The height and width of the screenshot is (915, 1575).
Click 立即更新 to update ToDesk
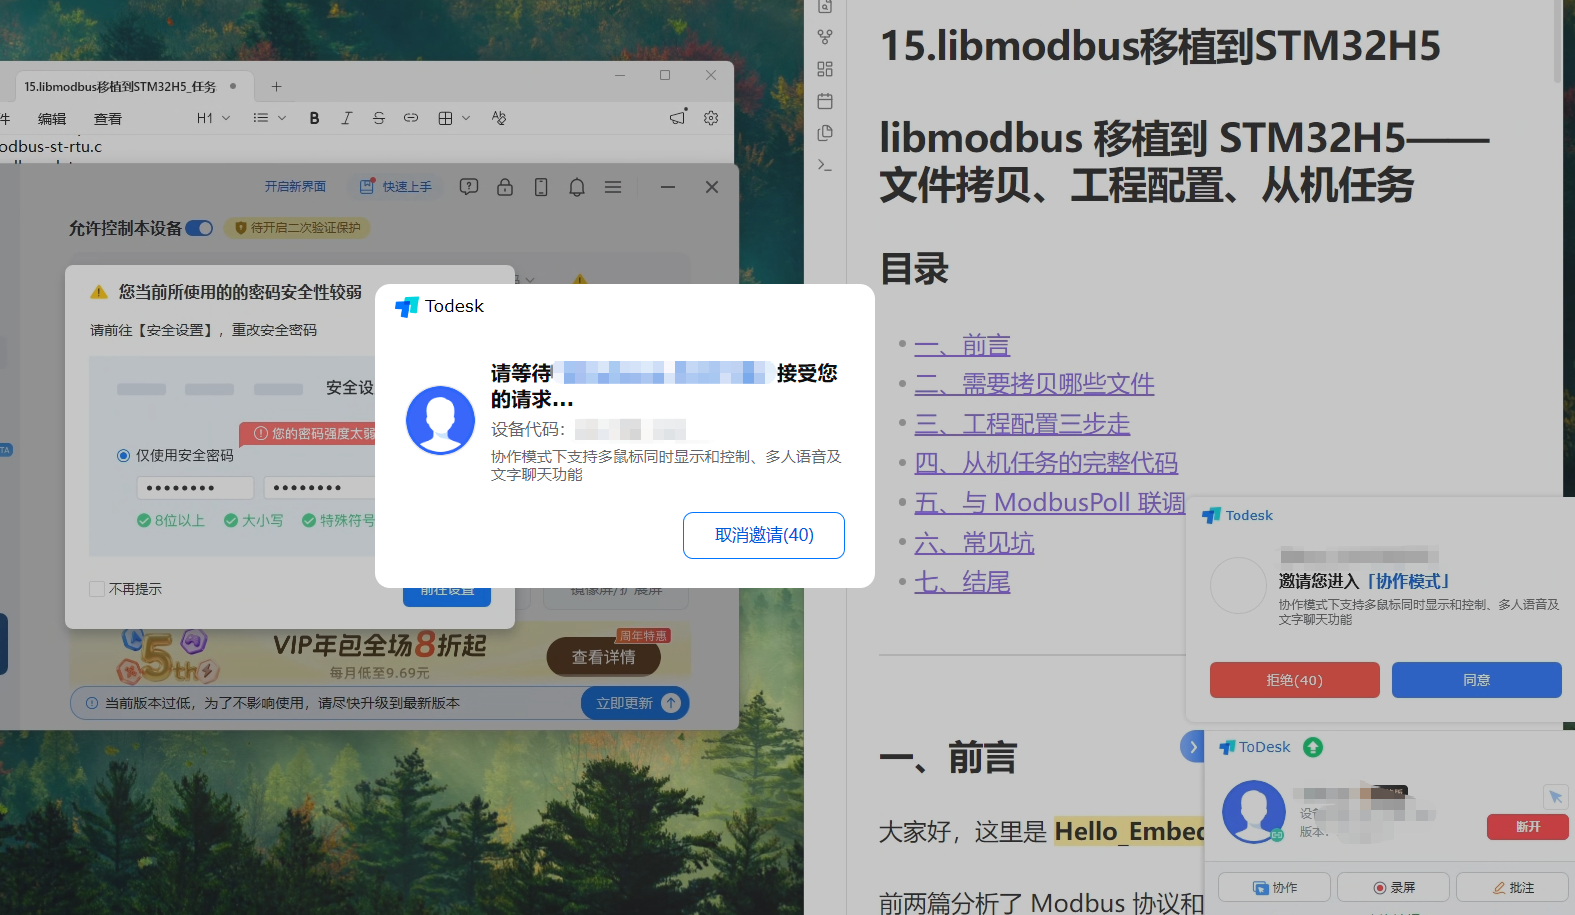[x=635, y=703]
